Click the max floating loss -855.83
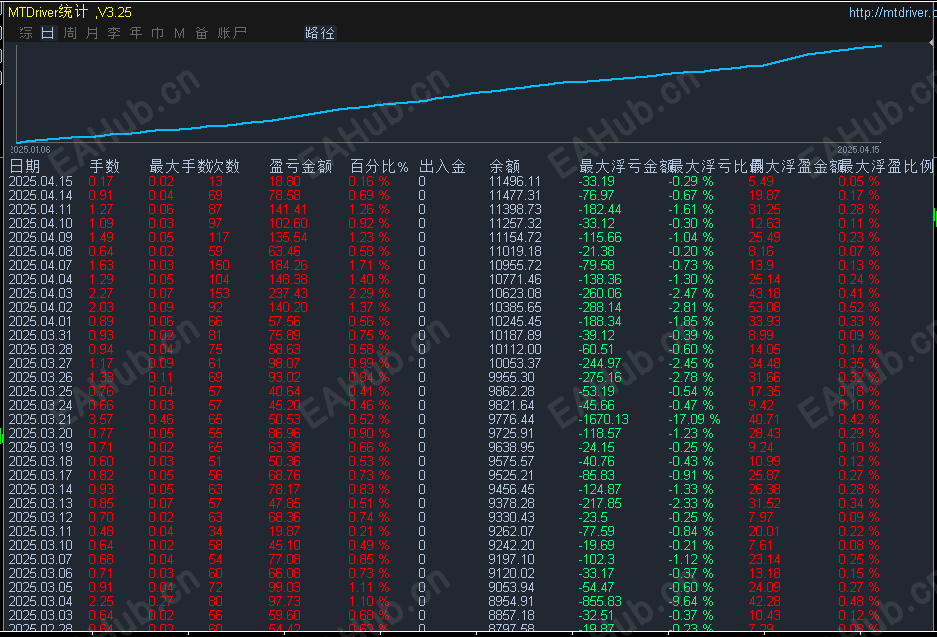 (x=600, y=601)
